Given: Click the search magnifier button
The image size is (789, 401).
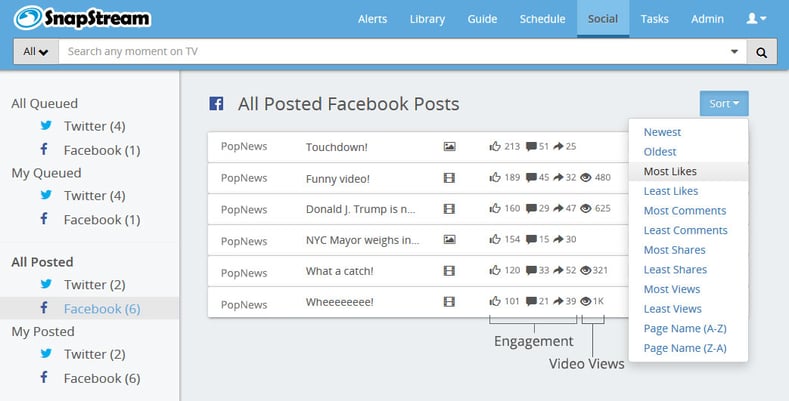Looking at the screenshot, I should click(761, 52).
